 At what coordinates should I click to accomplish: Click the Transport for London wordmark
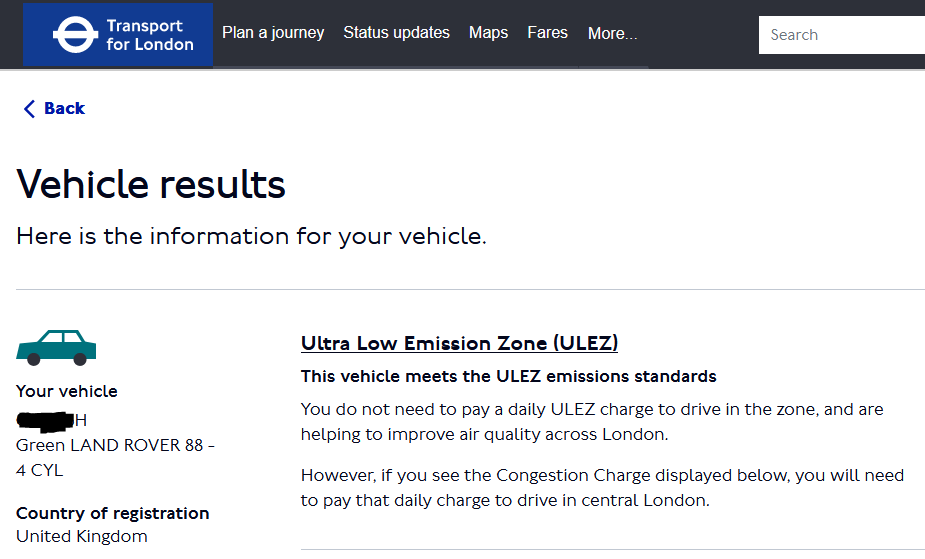[x=150, y=35]
